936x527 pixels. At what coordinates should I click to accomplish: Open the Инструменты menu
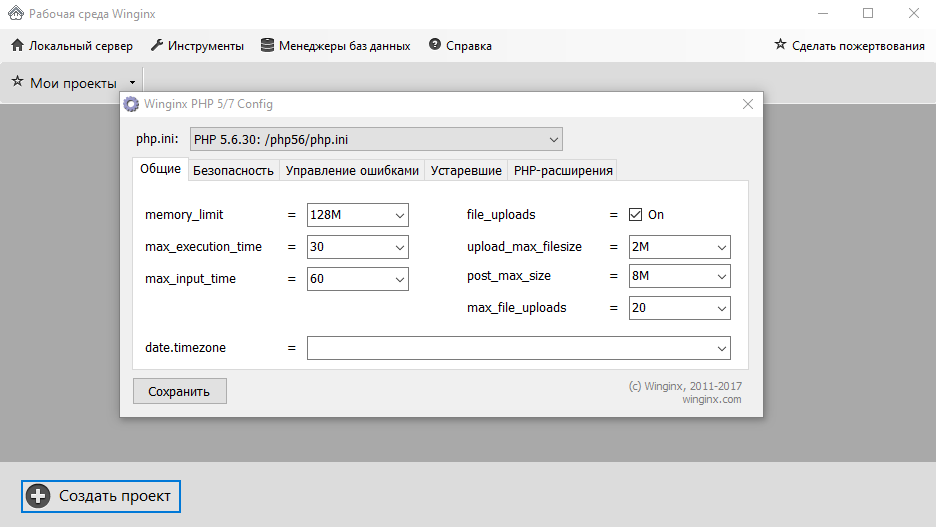(x=197, y=46)
